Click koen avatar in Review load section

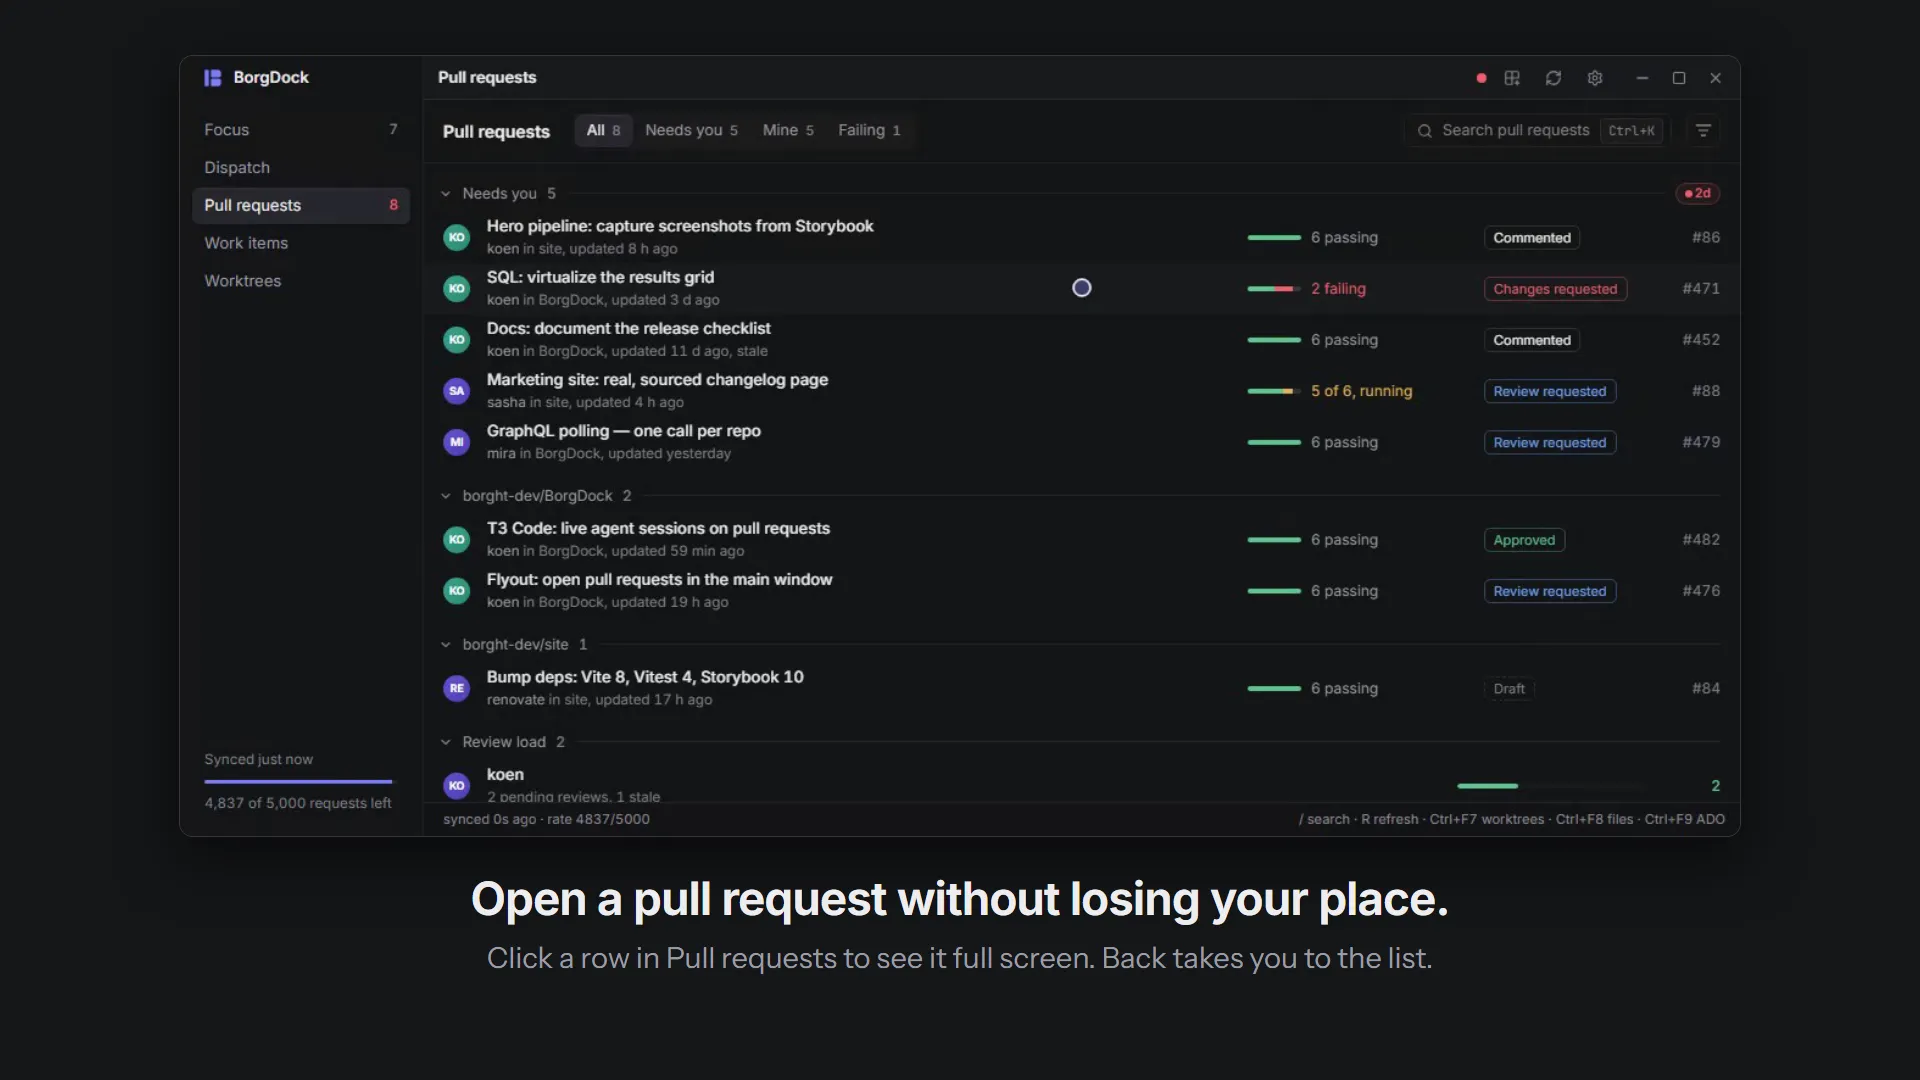(x=457, y=786)
